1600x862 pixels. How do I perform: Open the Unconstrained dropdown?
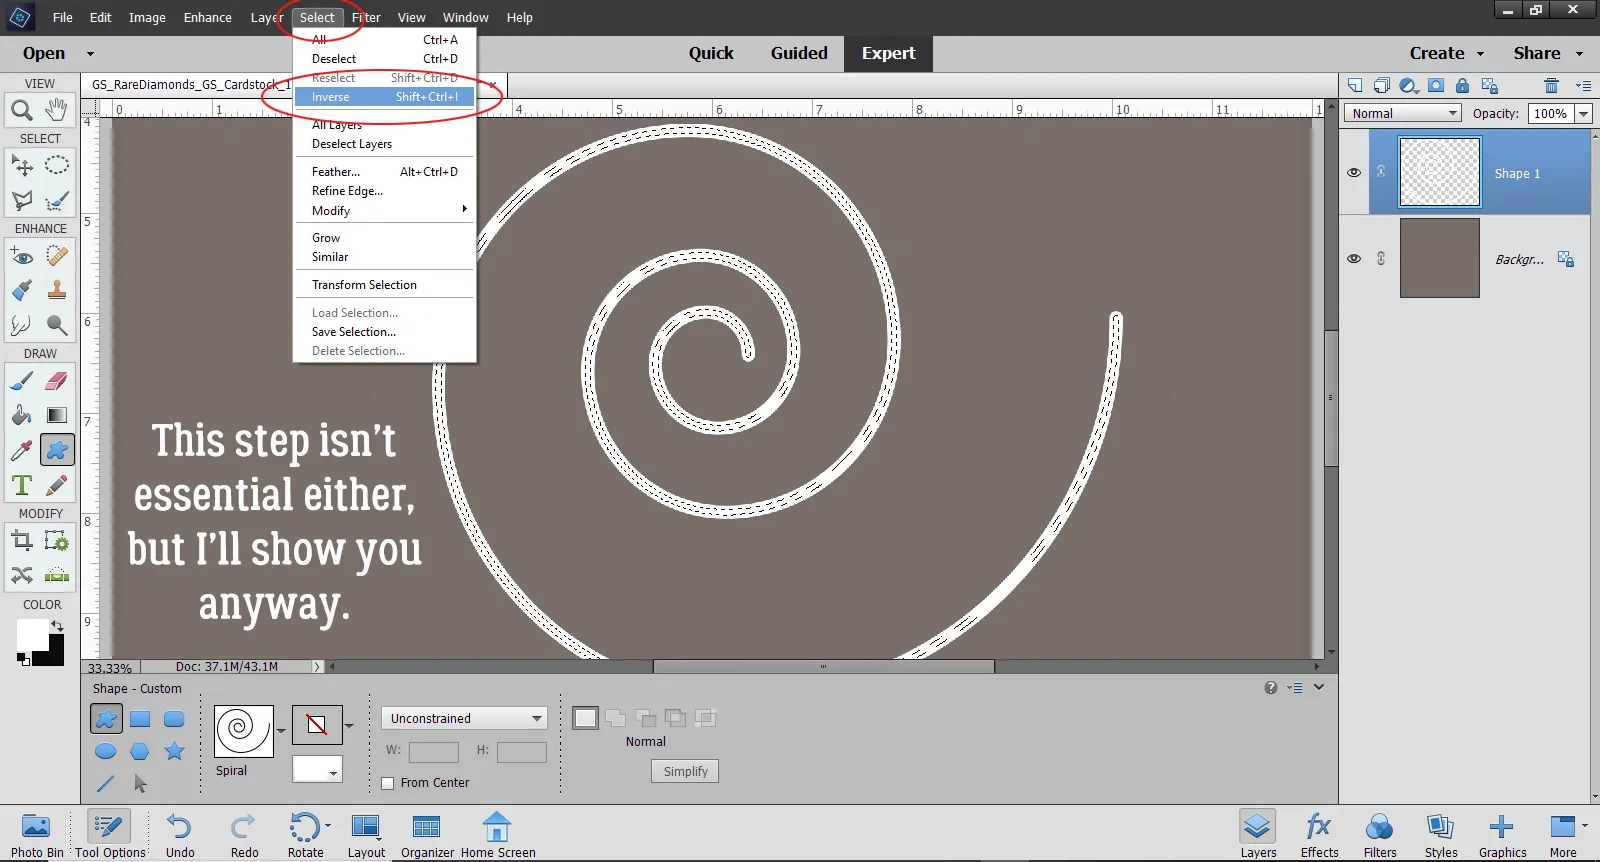coord(464,718)
